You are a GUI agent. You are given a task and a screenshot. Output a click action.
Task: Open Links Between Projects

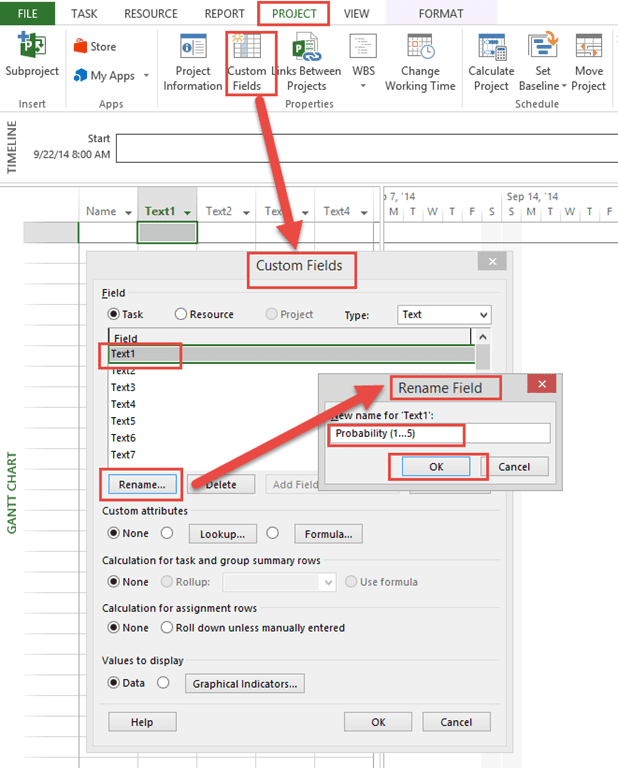pos(307,63)
